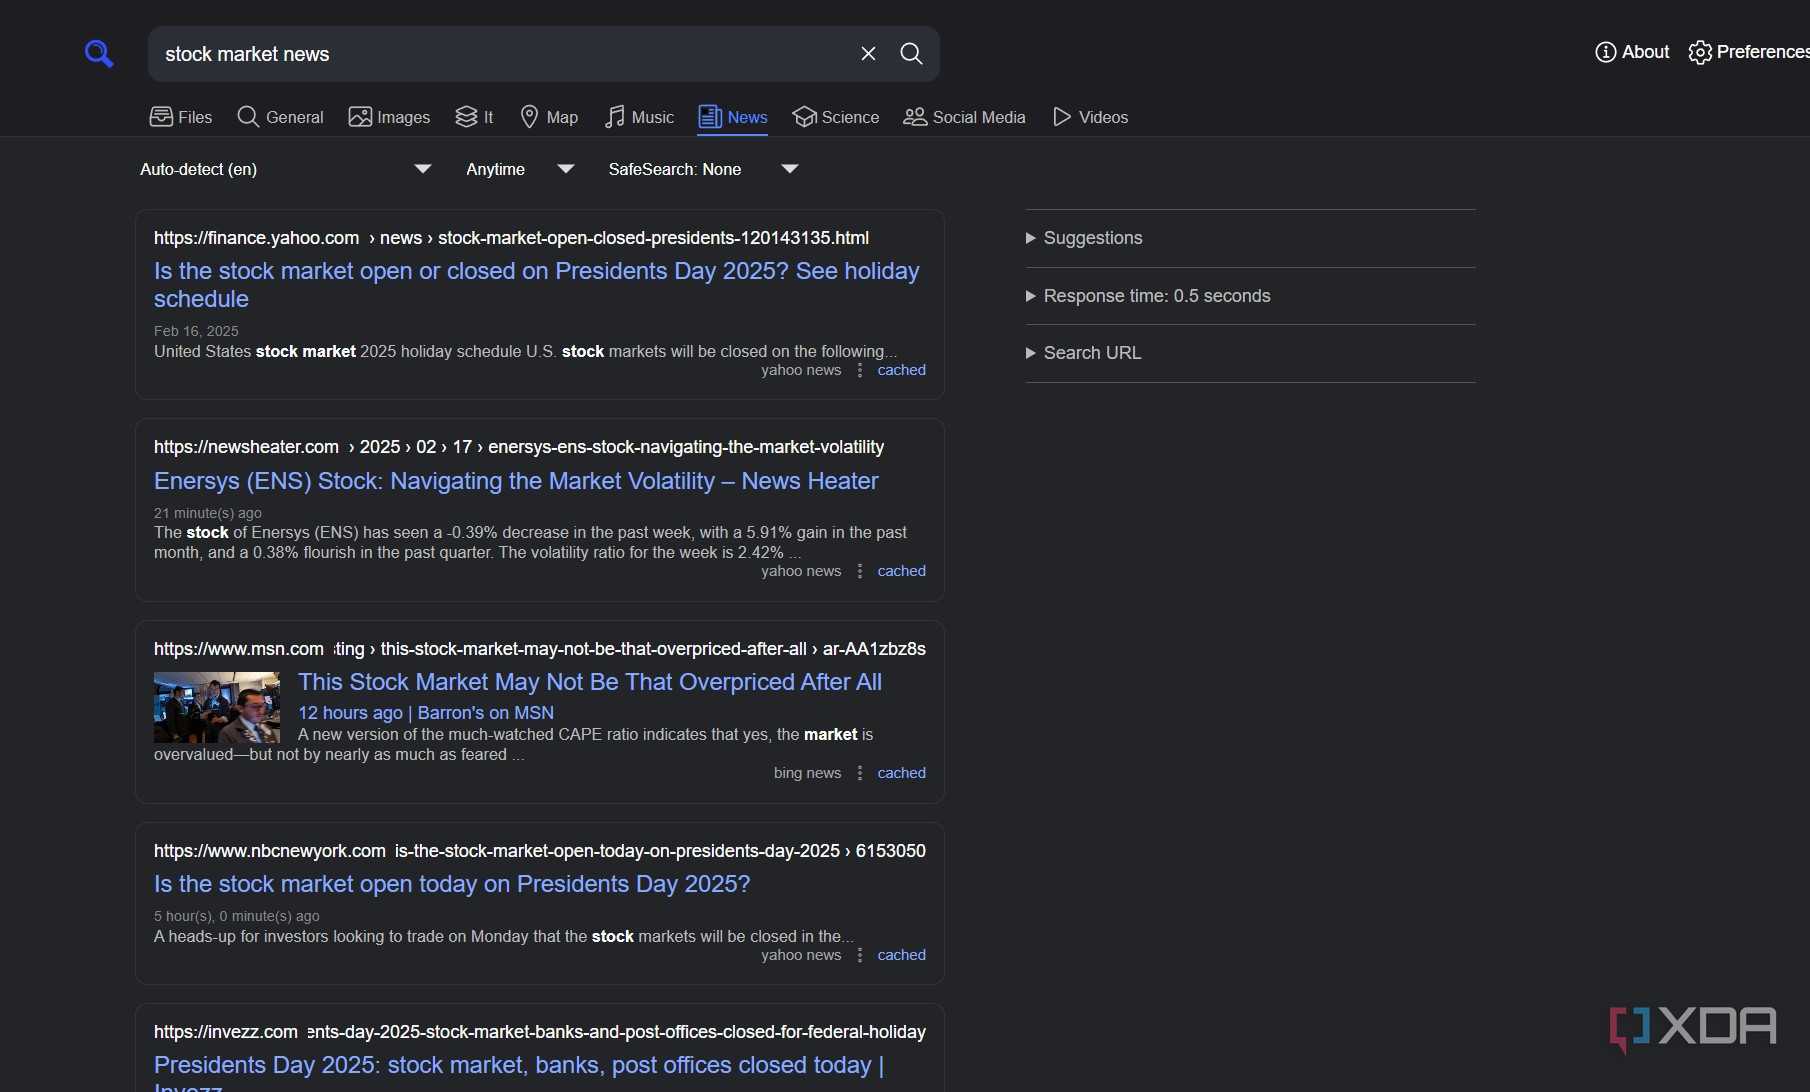
Task: Click the finance.yahoo.com result URL
Action: click(511, 238)
